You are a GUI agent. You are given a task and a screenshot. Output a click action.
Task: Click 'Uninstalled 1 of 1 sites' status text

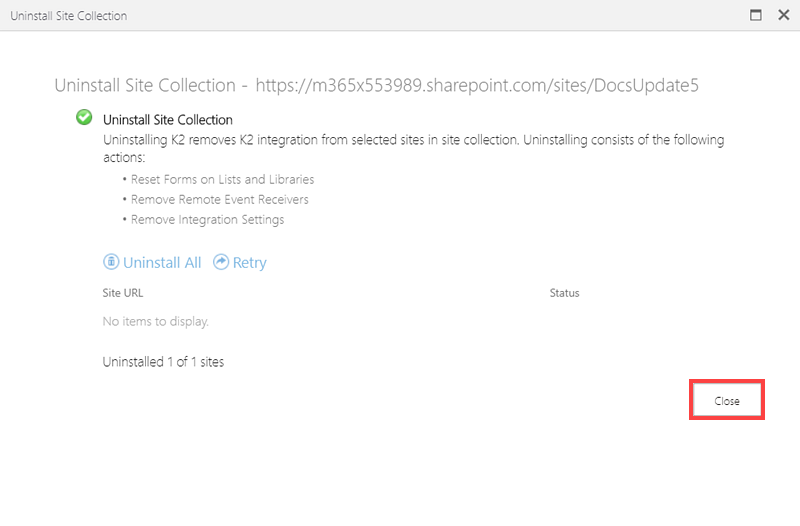point(163,362)
